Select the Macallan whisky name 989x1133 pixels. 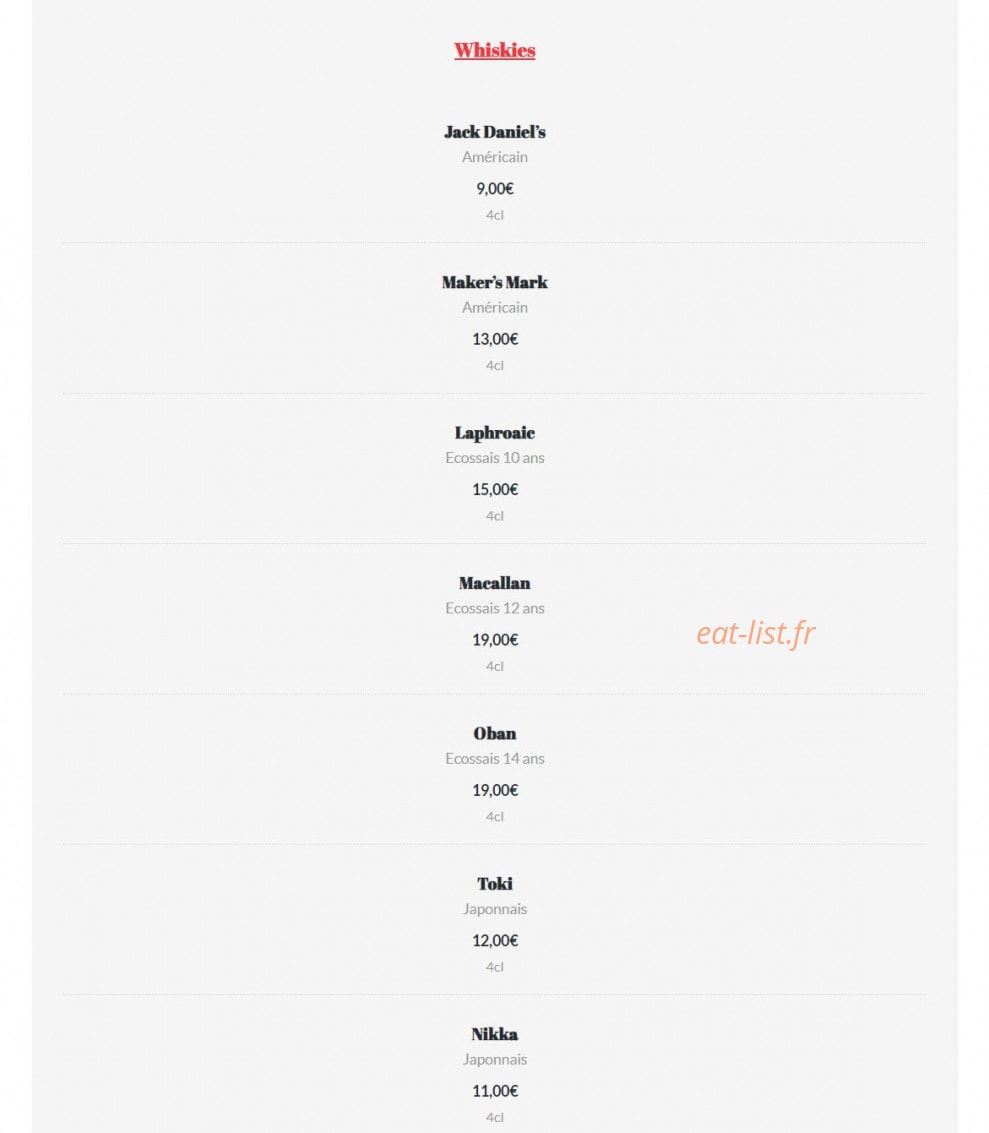click(494, 582)
